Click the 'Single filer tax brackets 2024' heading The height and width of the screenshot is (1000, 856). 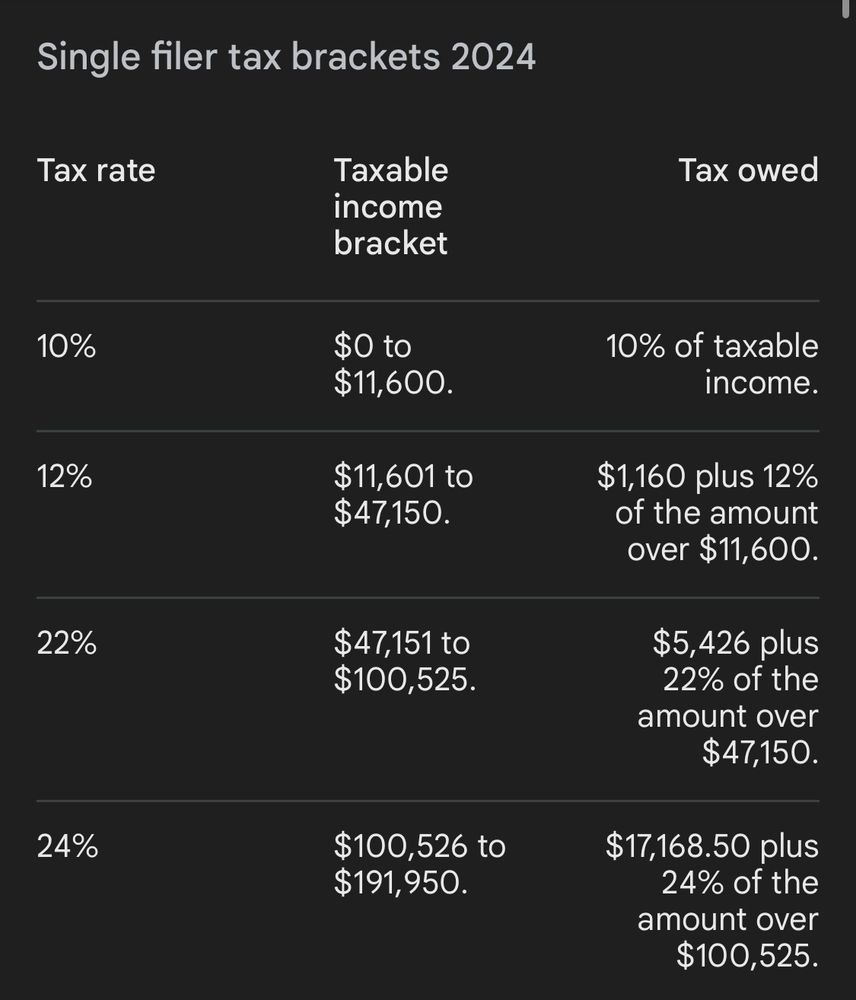coord(286,57)
